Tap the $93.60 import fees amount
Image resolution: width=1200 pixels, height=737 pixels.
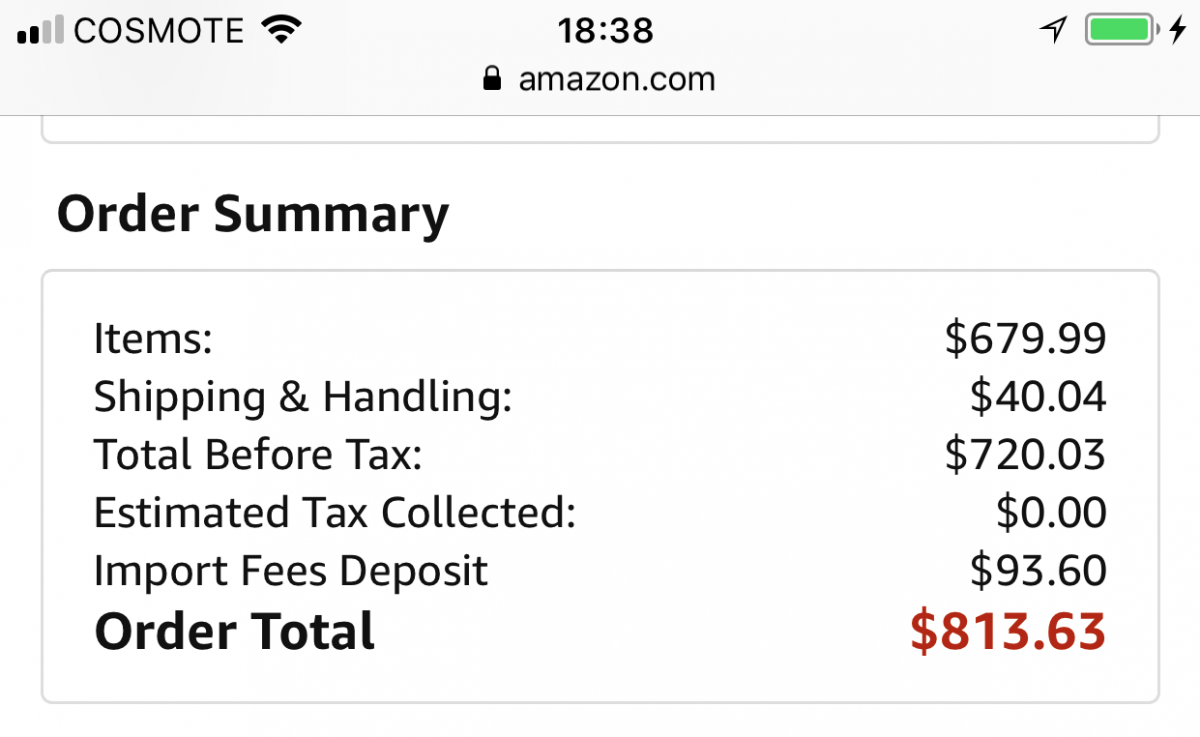click(1038, 571)
